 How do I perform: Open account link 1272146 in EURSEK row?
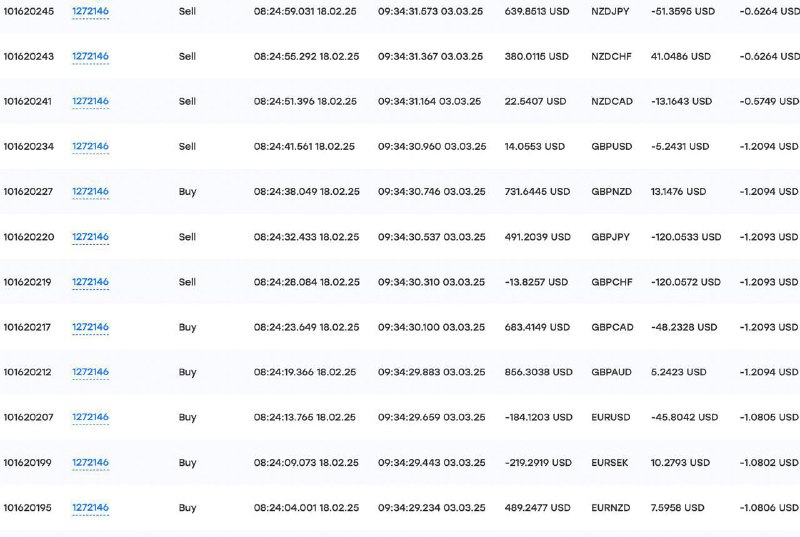pos(90,463)
